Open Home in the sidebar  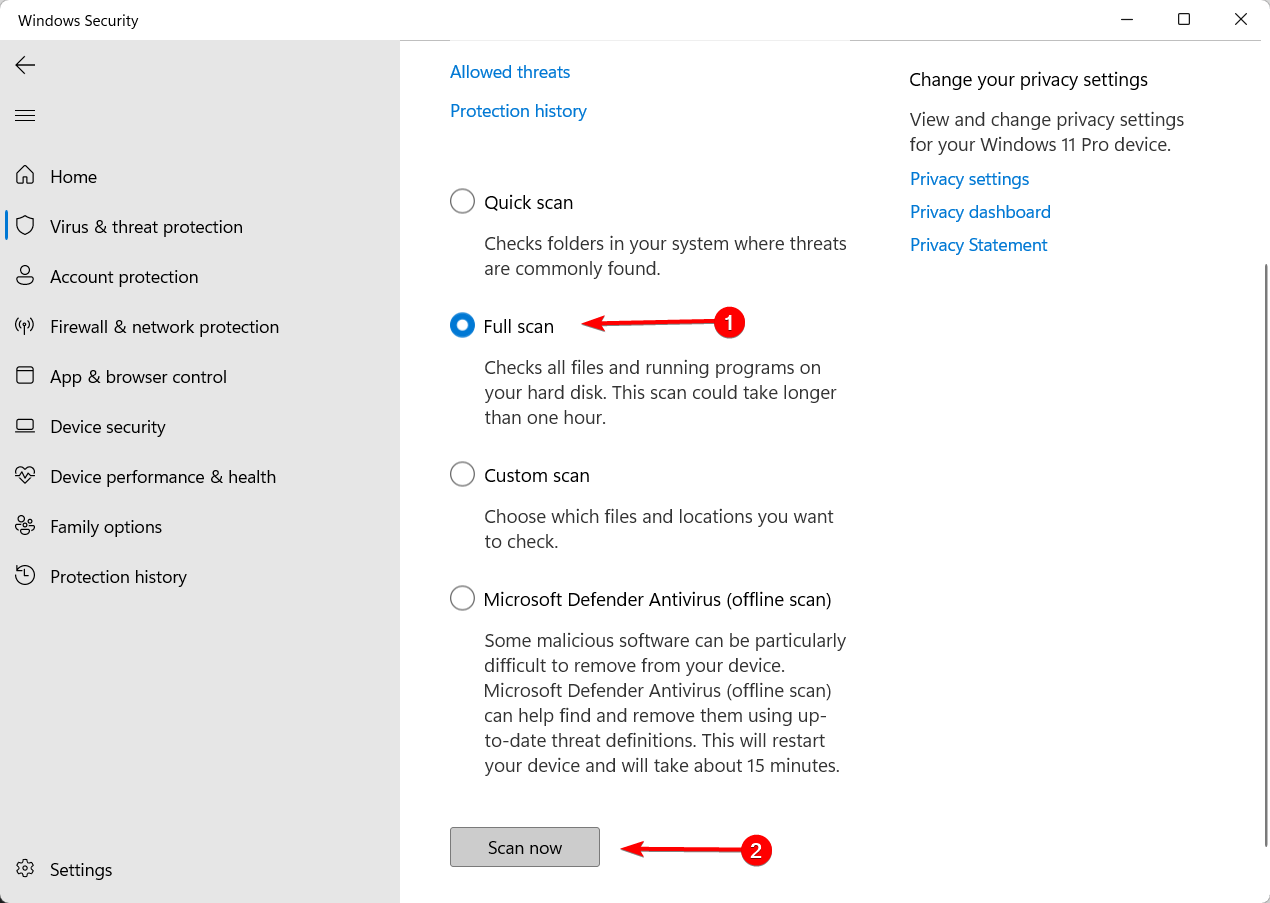pos(200,176)
